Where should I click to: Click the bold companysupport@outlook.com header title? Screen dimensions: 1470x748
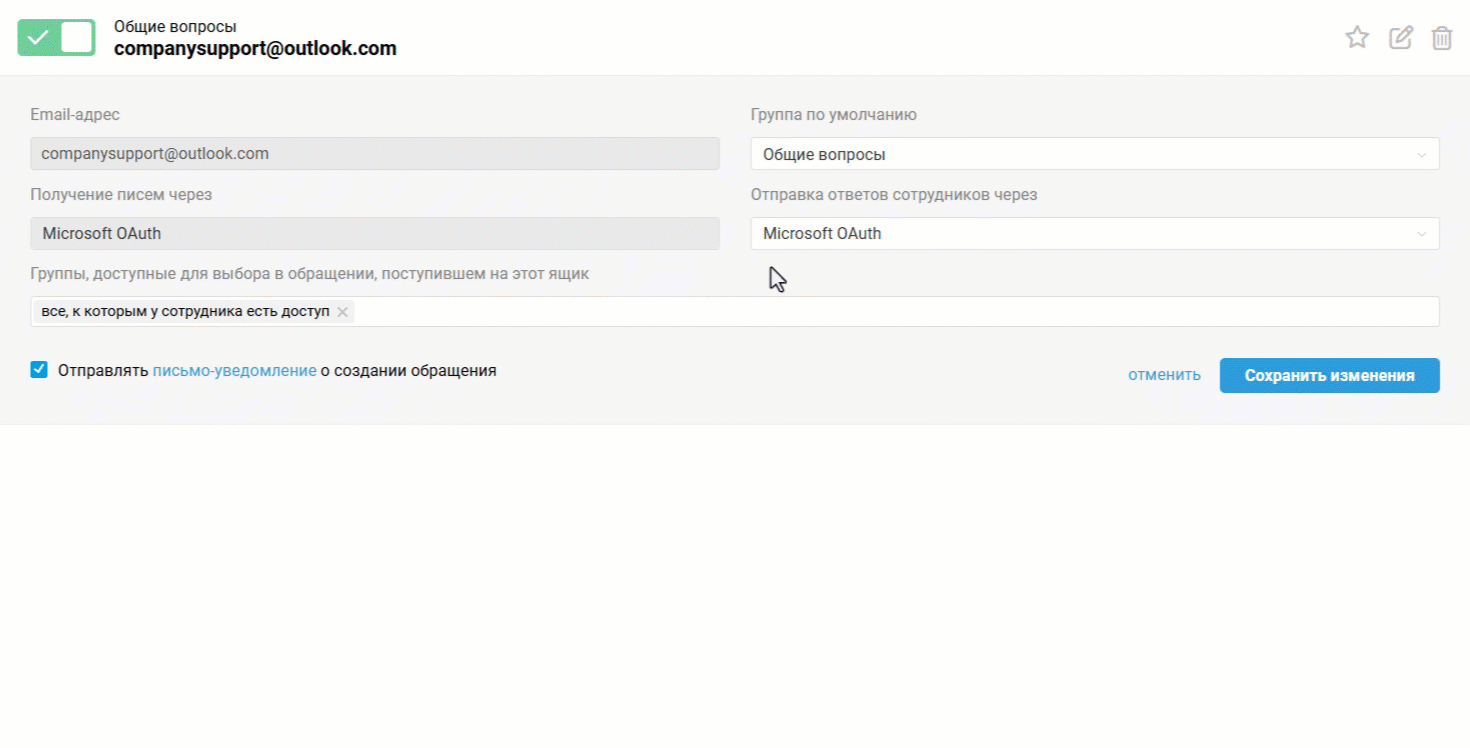click(x=255, y=48)
